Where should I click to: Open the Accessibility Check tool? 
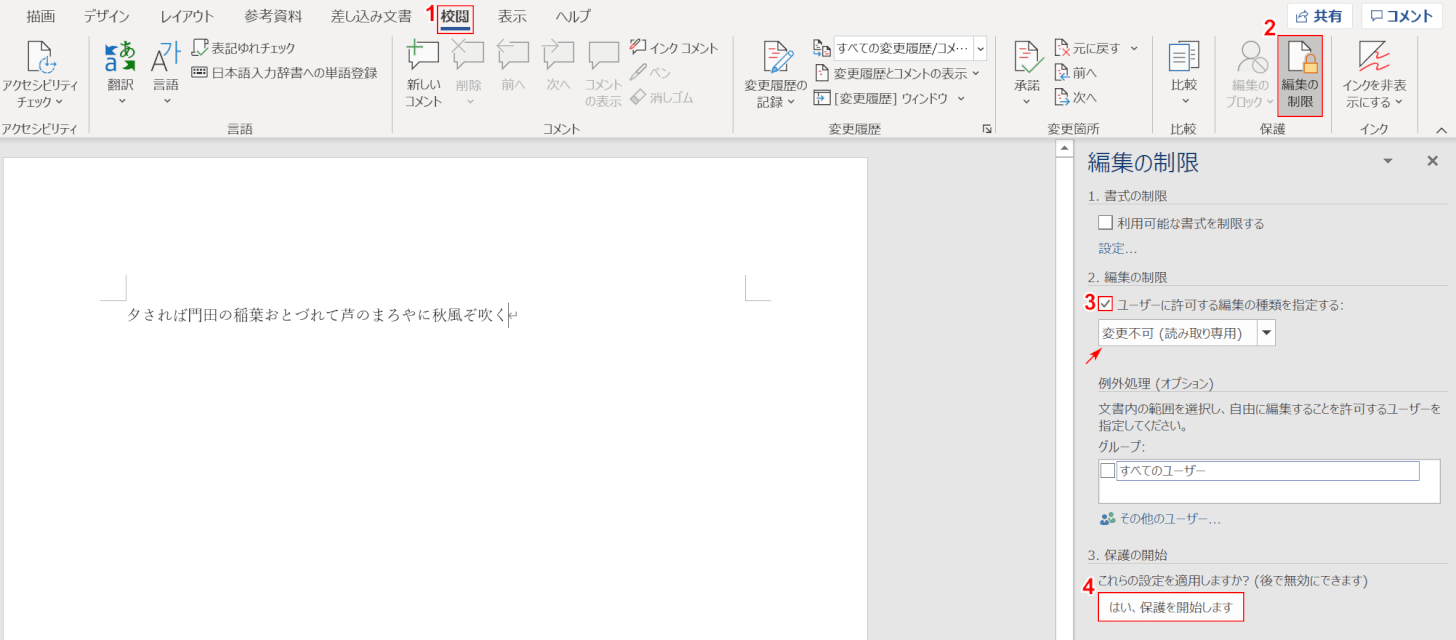[x=40, y=60]
